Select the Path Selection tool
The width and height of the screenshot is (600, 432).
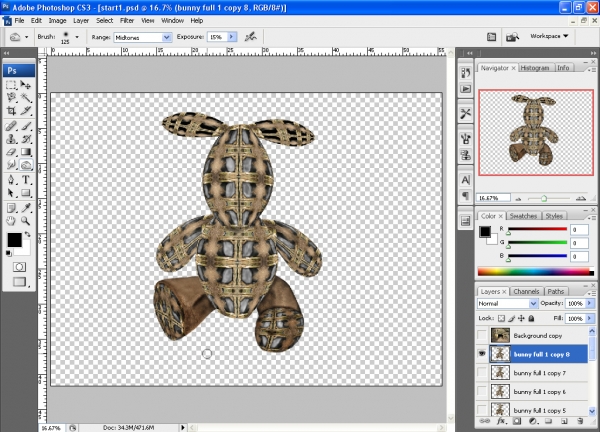[x=11, y=193]
